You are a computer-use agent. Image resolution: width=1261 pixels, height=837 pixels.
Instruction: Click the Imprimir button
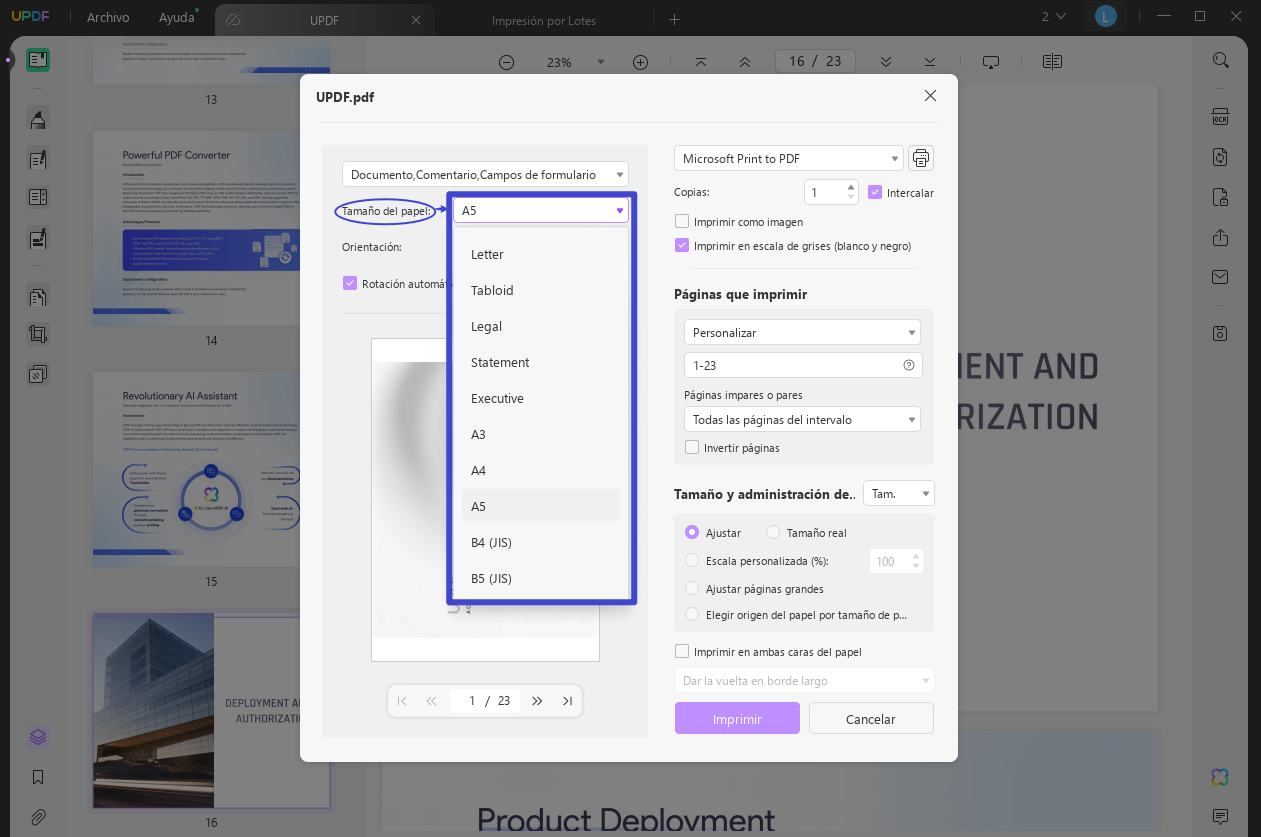coord(737,718)
